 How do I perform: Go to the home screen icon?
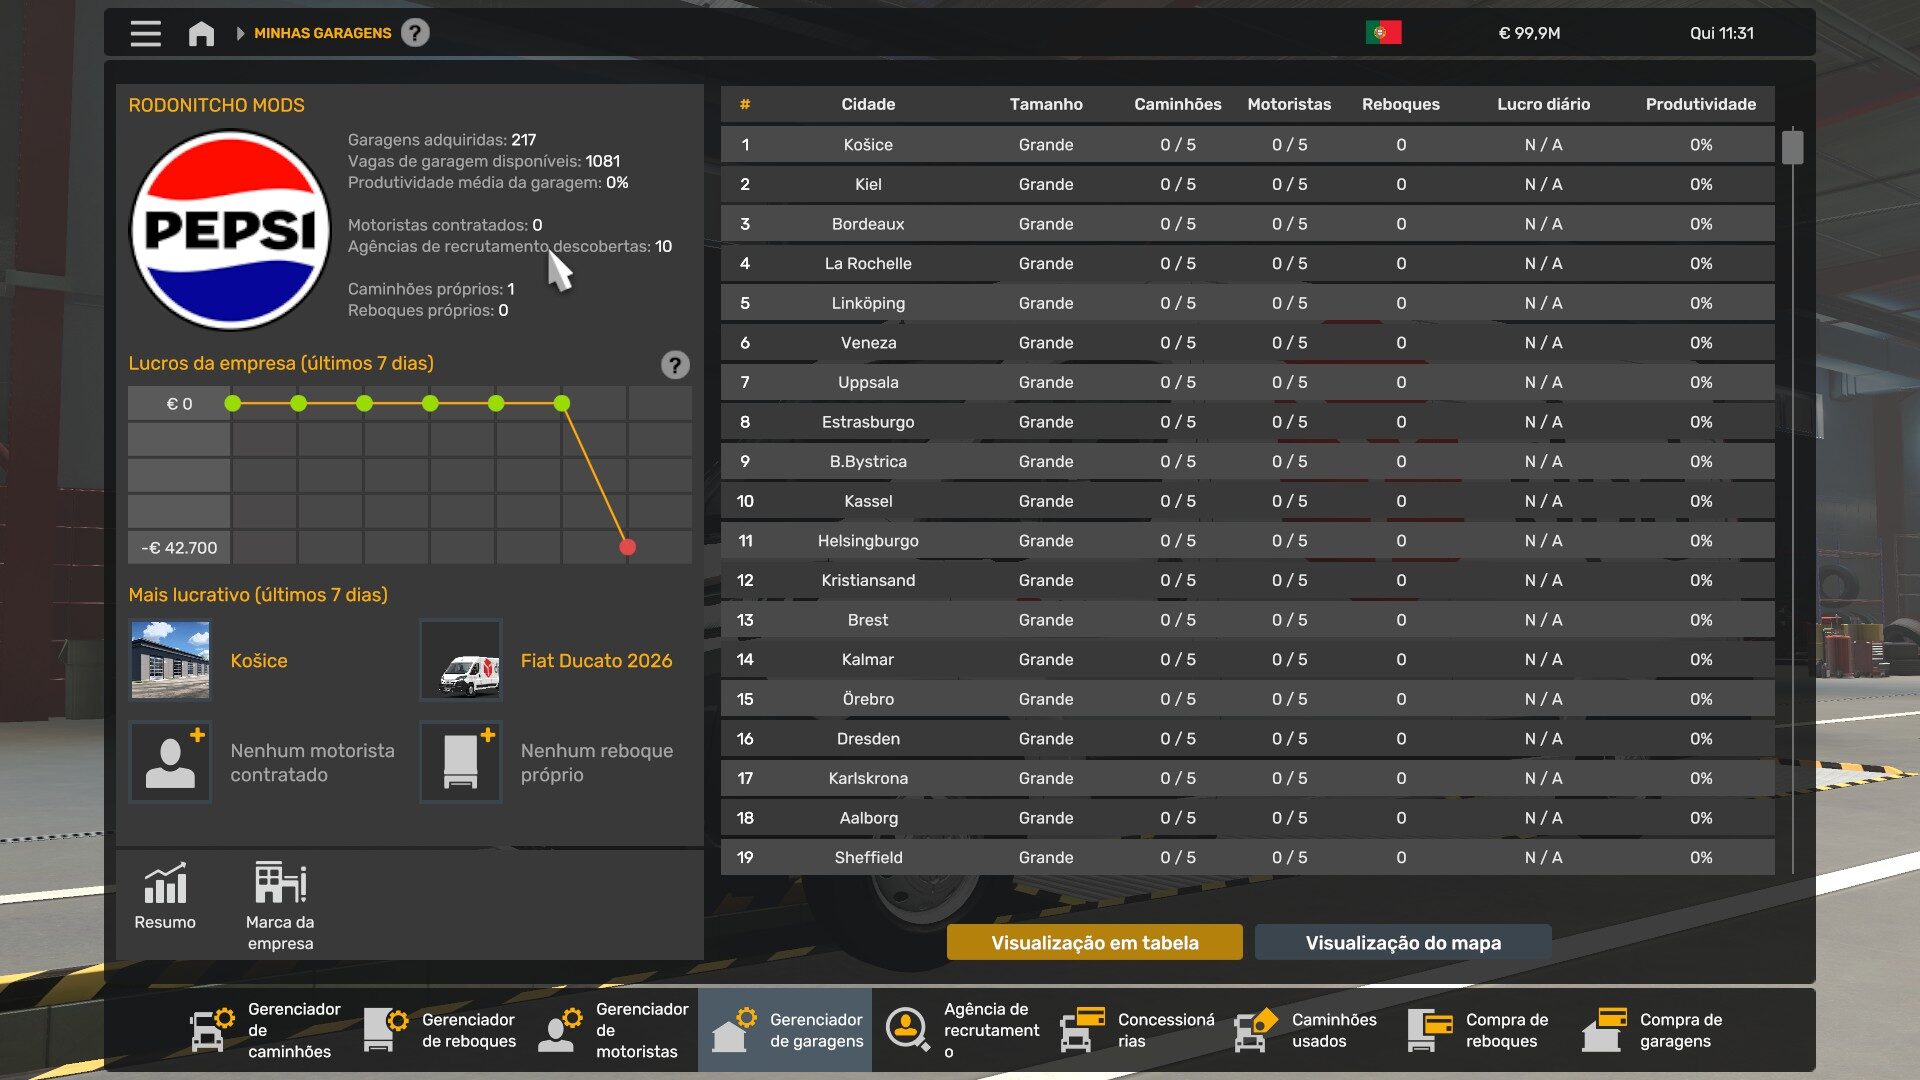(201, 33)
